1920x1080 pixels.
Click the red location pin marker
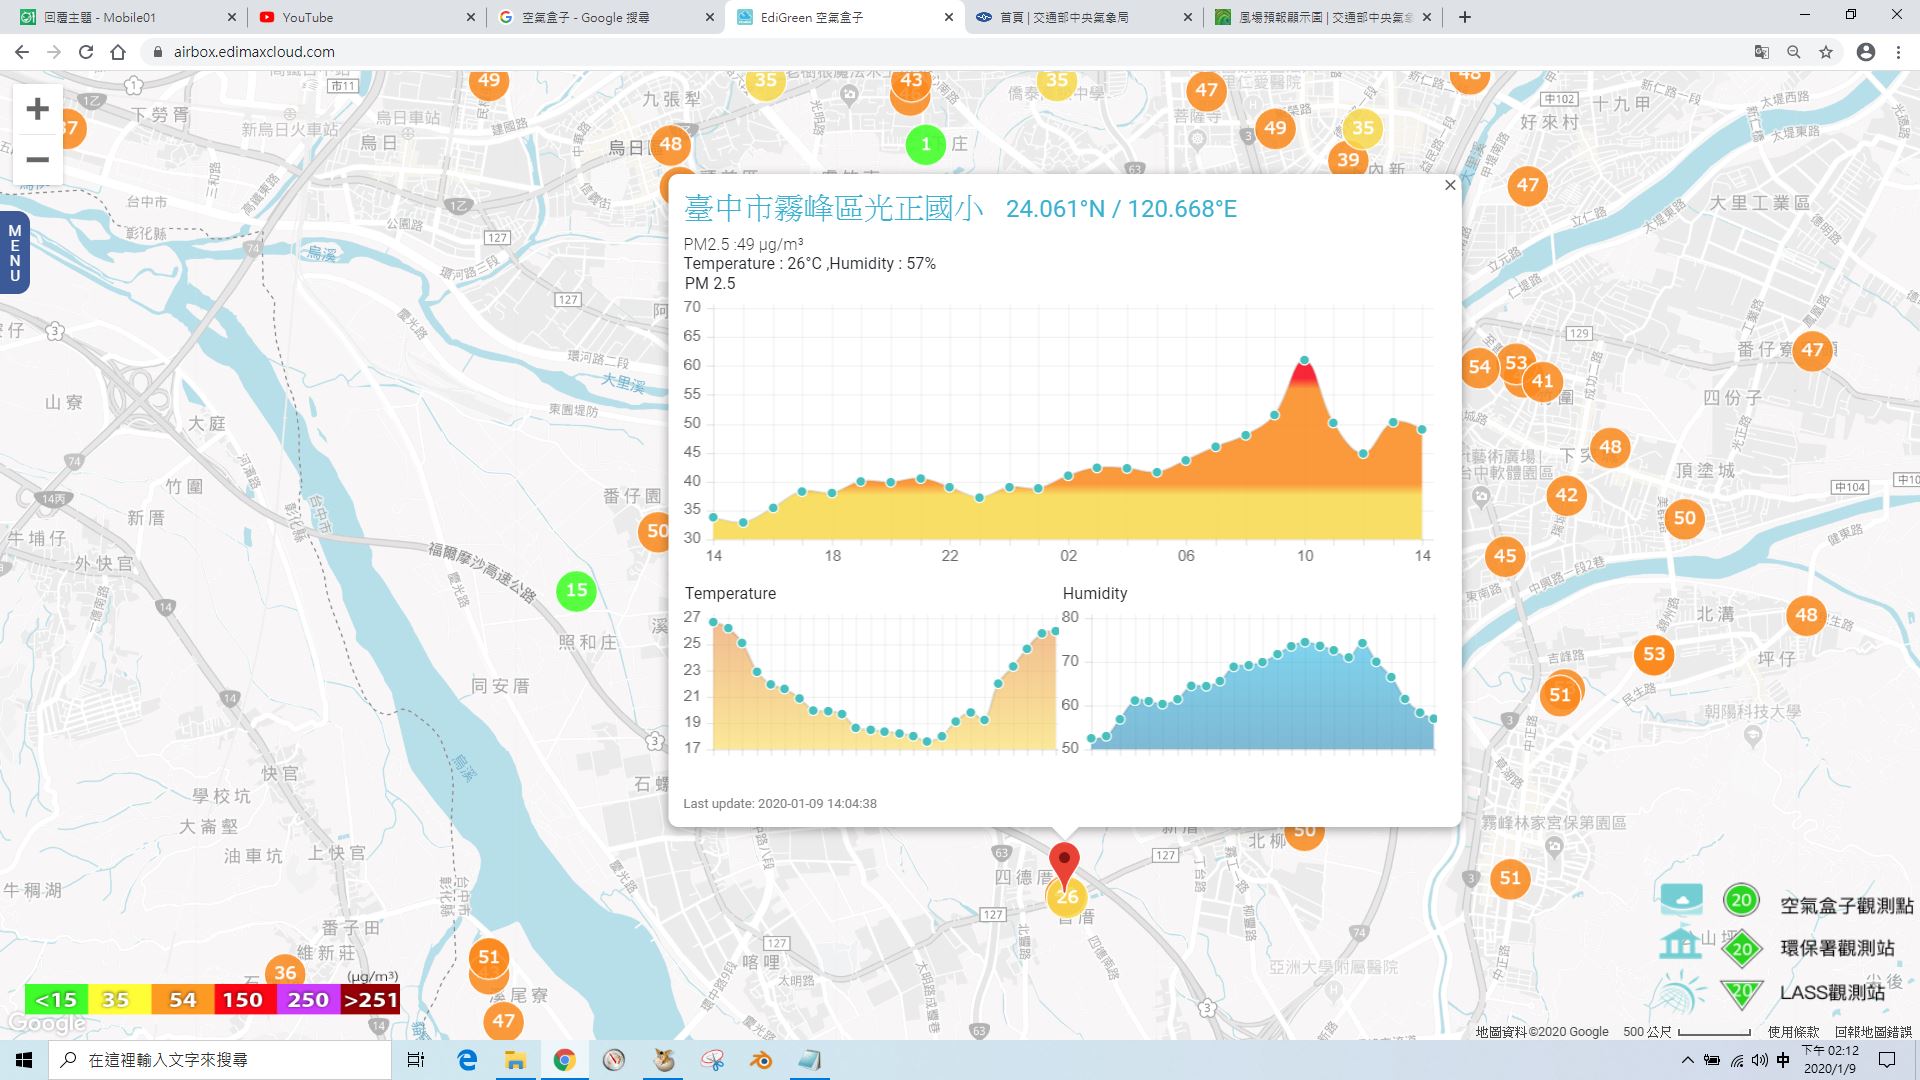[1064, 864]
